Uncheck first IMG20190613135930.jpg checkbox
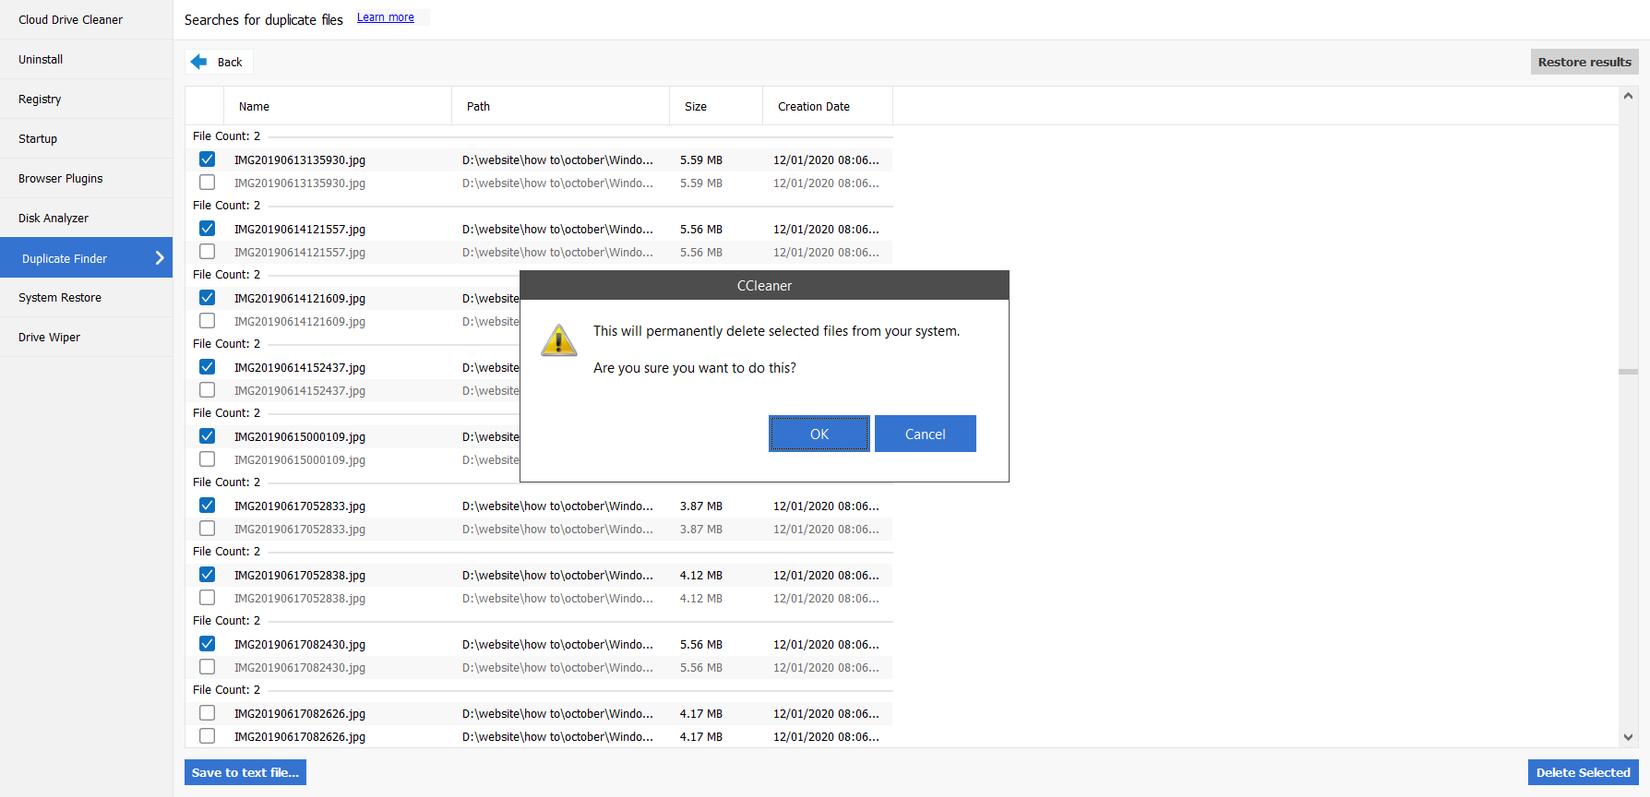 pos(207,160)
